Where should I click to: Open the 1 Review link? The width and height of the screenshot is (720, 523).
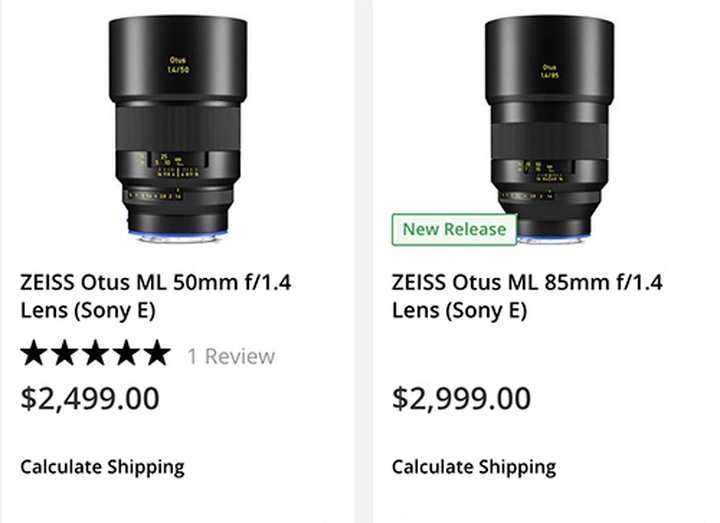[x=231, y=355]
